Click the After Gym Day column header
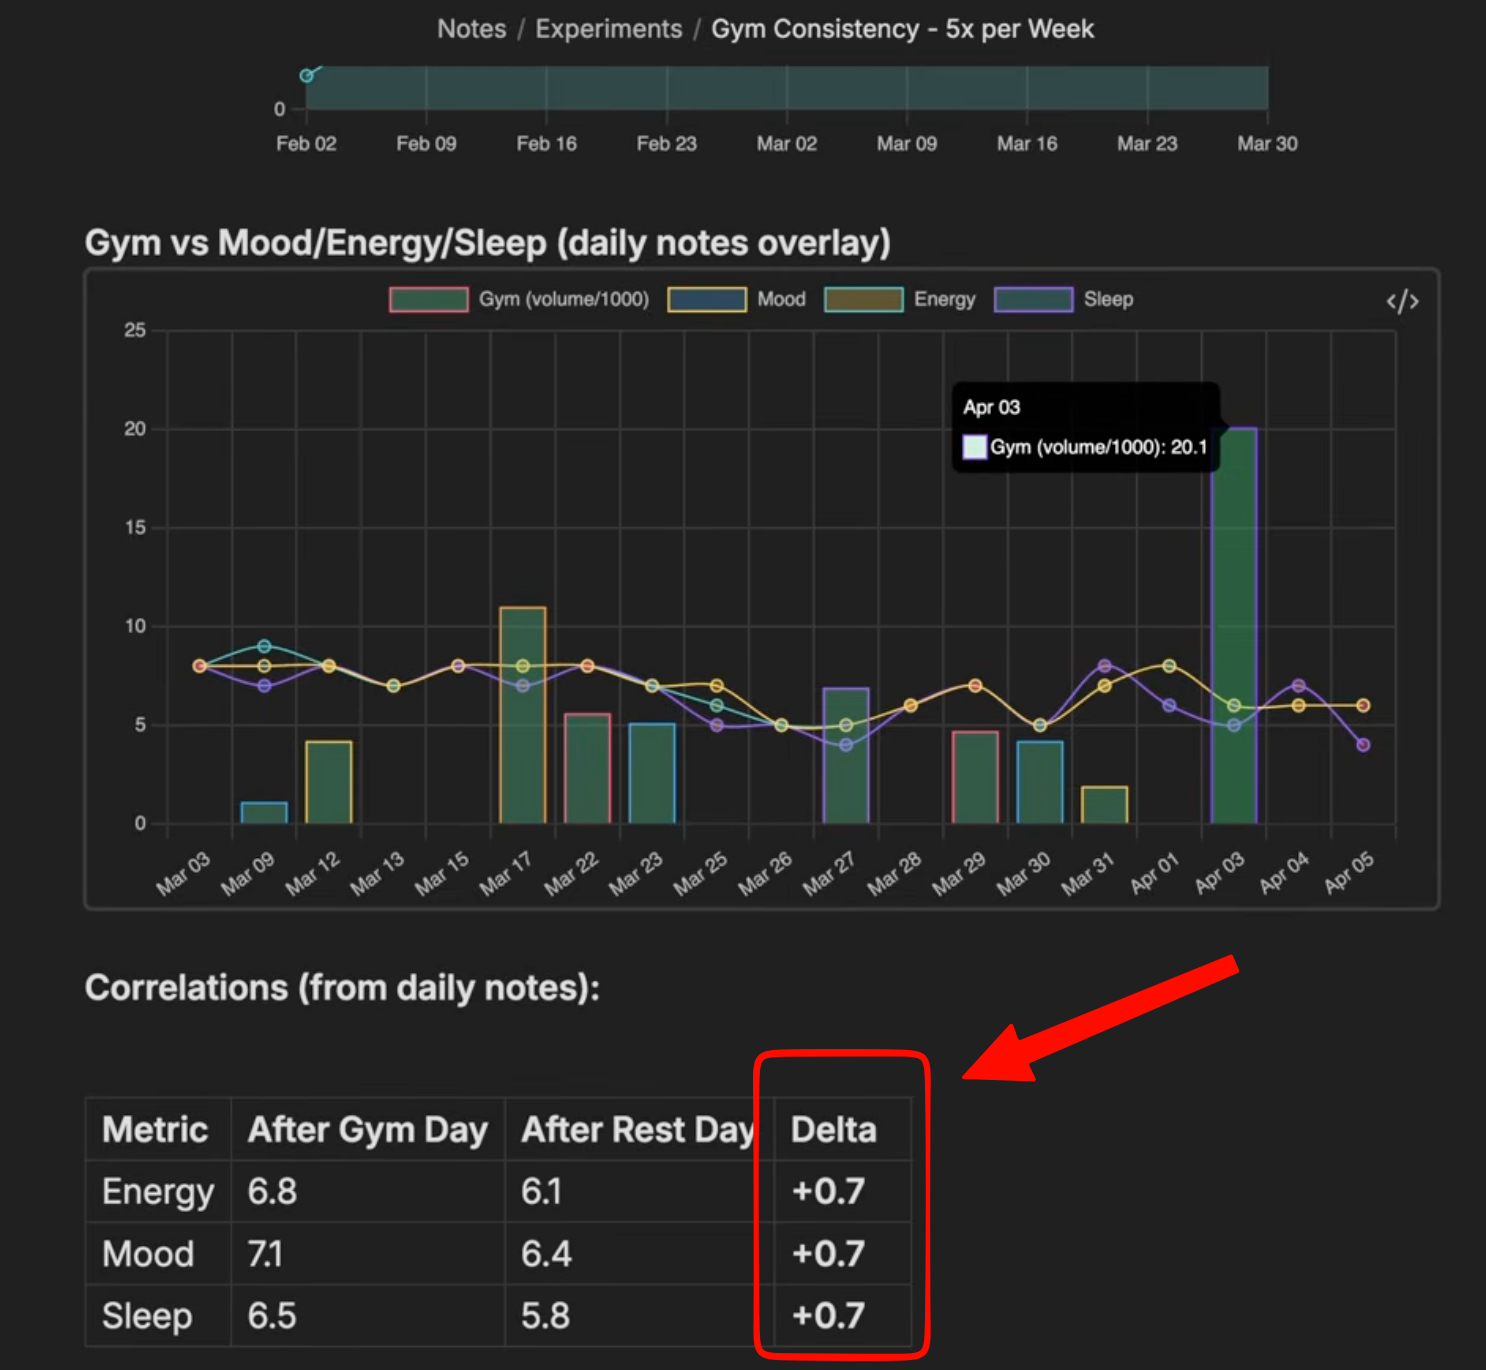The height and width of the screenshot is (1370, 1486). click(x=367, y=1129)
